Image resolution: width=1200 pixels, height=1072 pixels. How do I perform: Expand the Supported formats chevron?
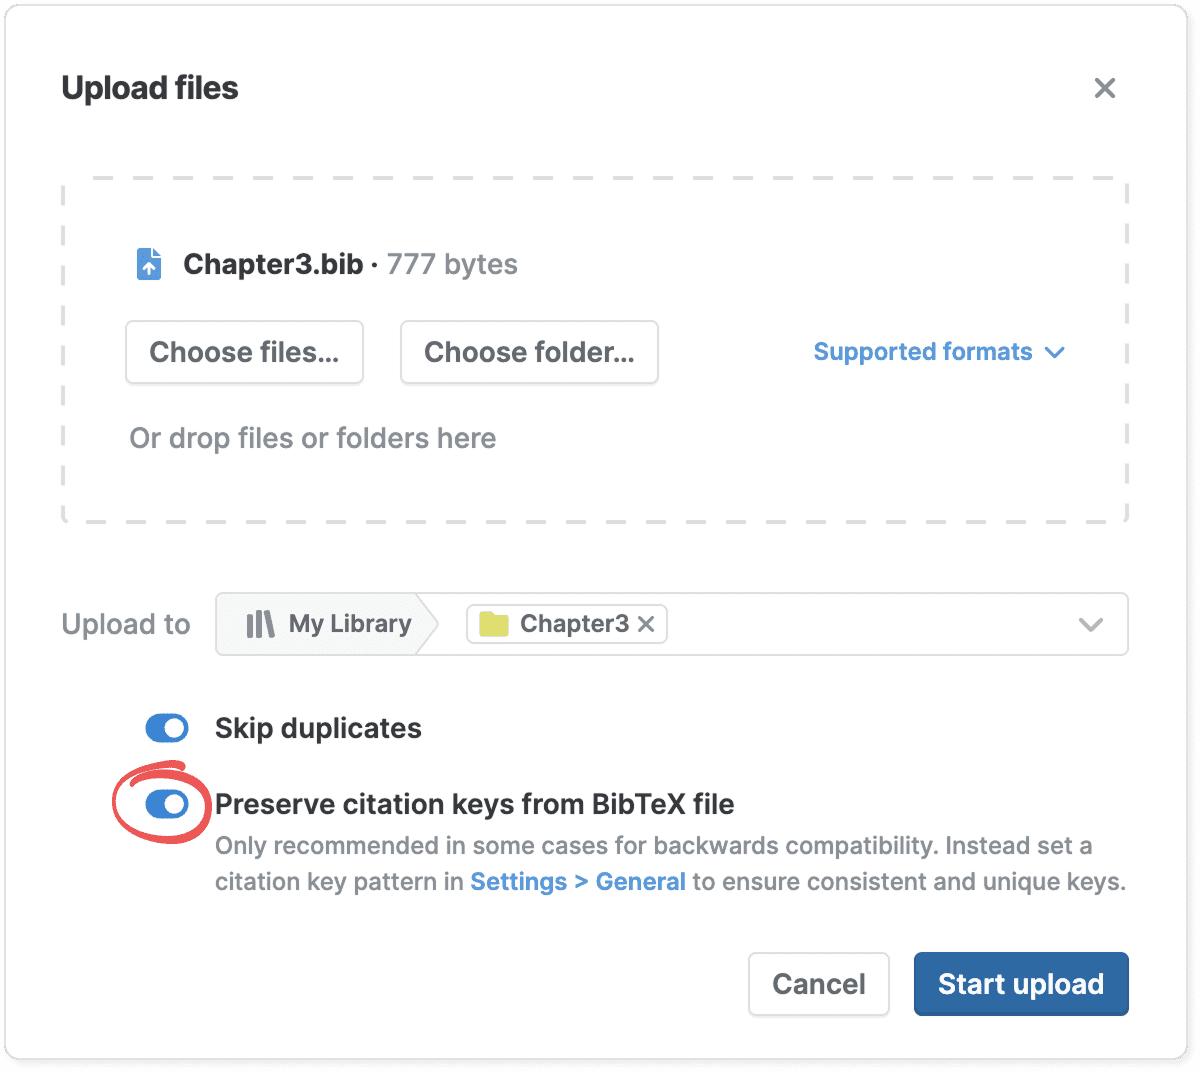pyautogui.click(x=1054, y=352)
